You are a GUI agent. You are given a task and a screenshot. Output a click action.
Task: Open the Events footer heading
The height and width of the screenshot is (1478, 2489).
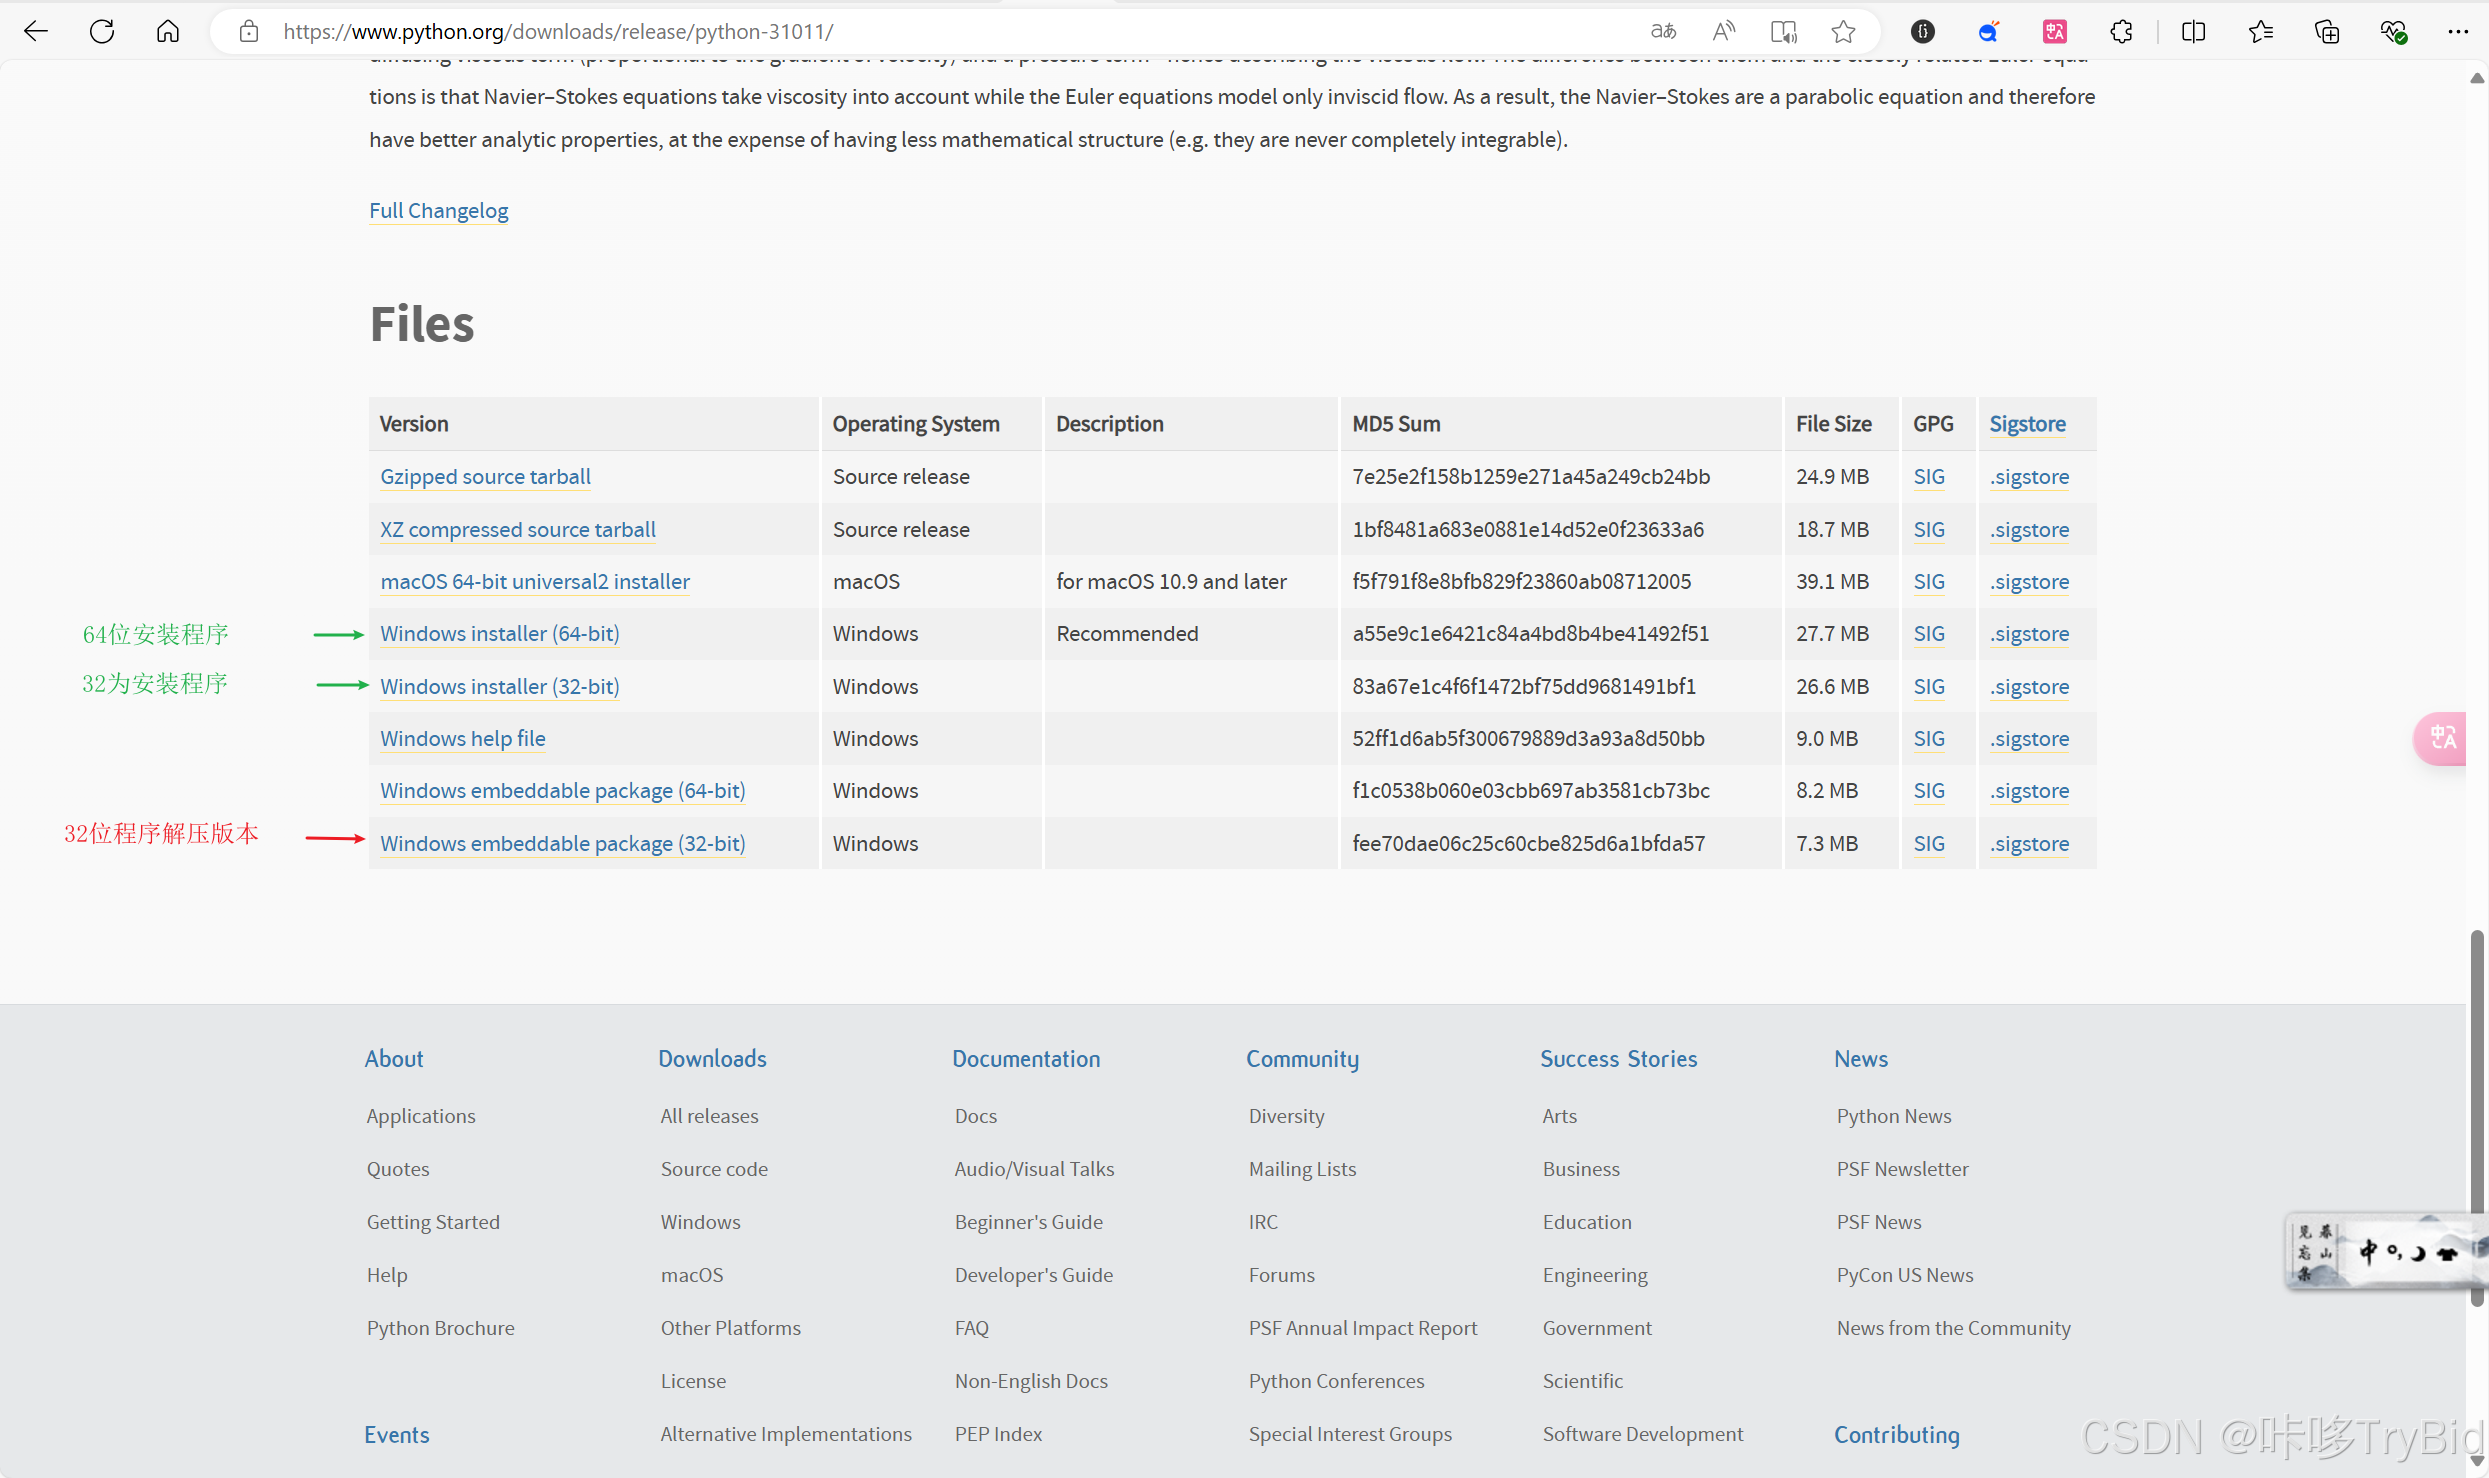396,1434
